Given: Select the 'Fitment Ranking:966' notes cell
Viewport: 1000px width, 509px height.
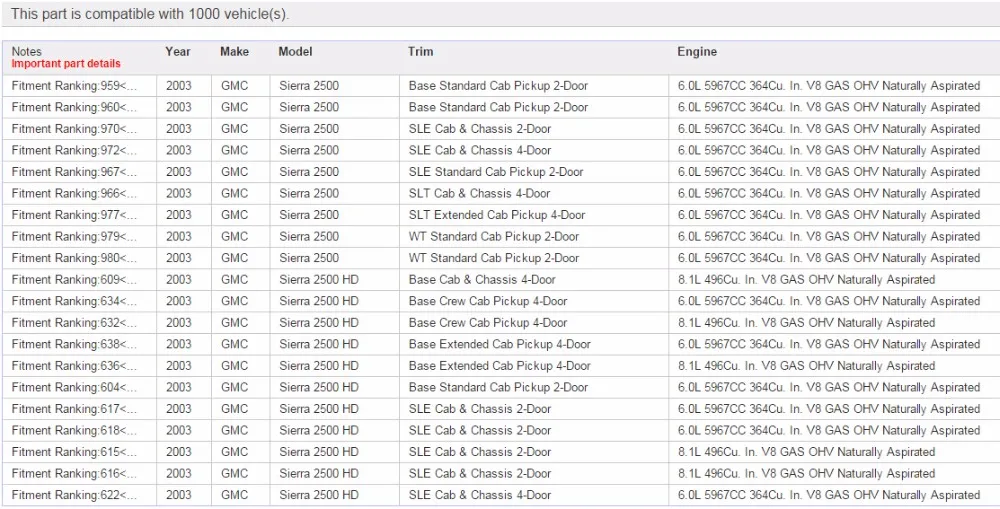Looking at the screenshot, I should point(80,193).
